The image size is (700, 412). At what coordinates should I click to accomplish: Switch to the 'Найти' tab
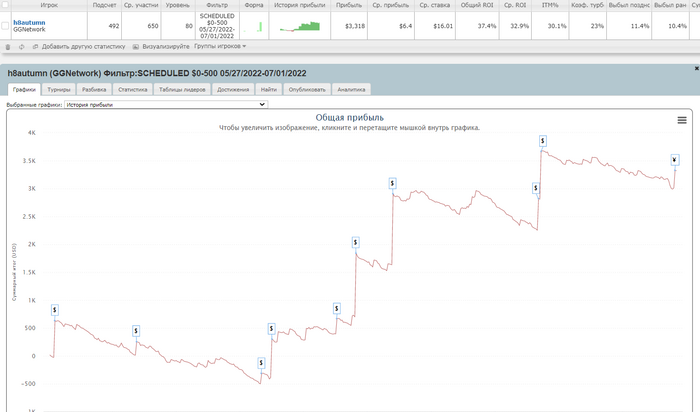click(x=269, y=89)
